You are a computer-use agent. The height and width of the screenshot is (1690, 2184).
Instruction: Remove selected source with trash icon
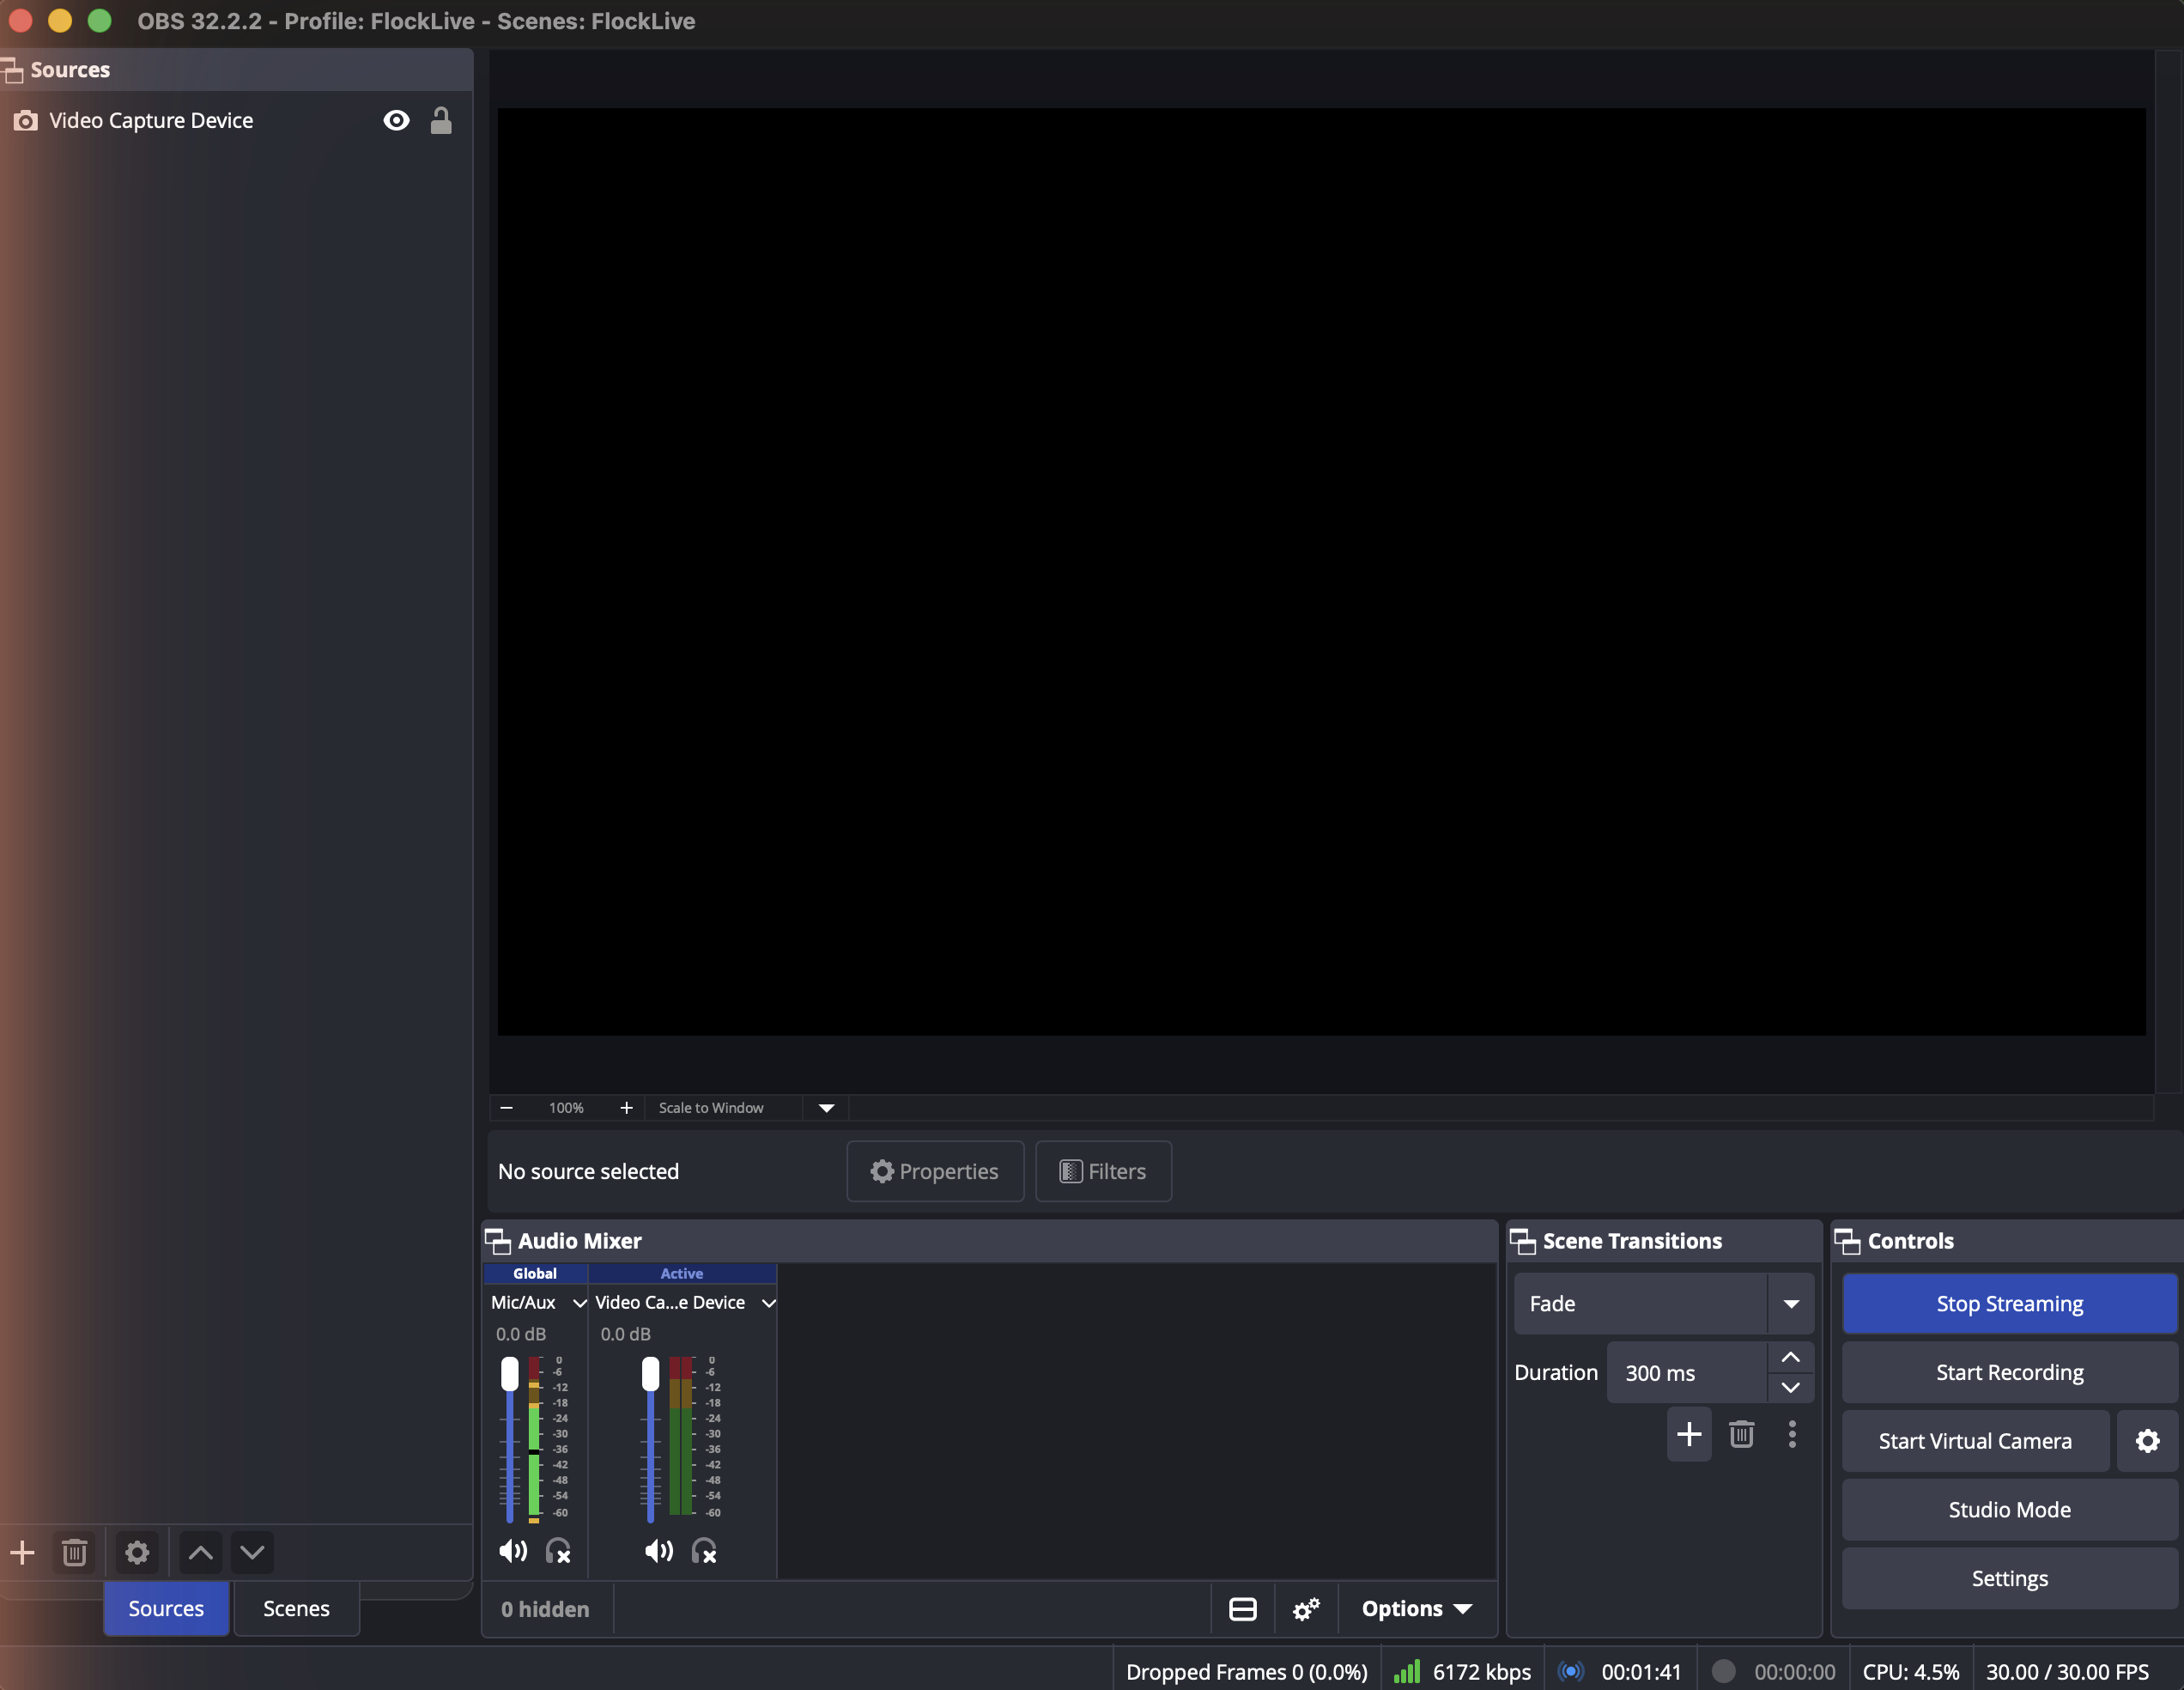(x=74, y=1553)
